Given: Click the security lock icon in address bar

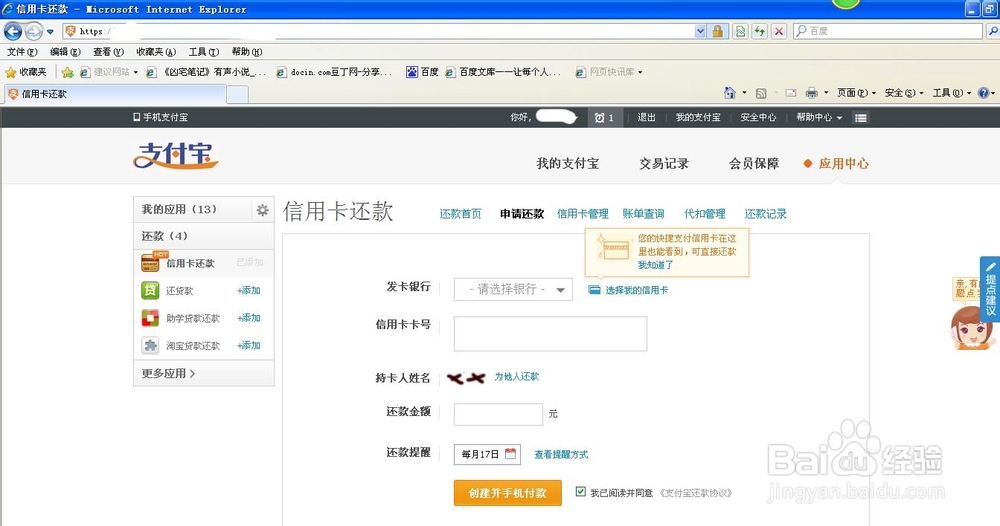Looking at the screenshot, I should click(x=717, y=31).
